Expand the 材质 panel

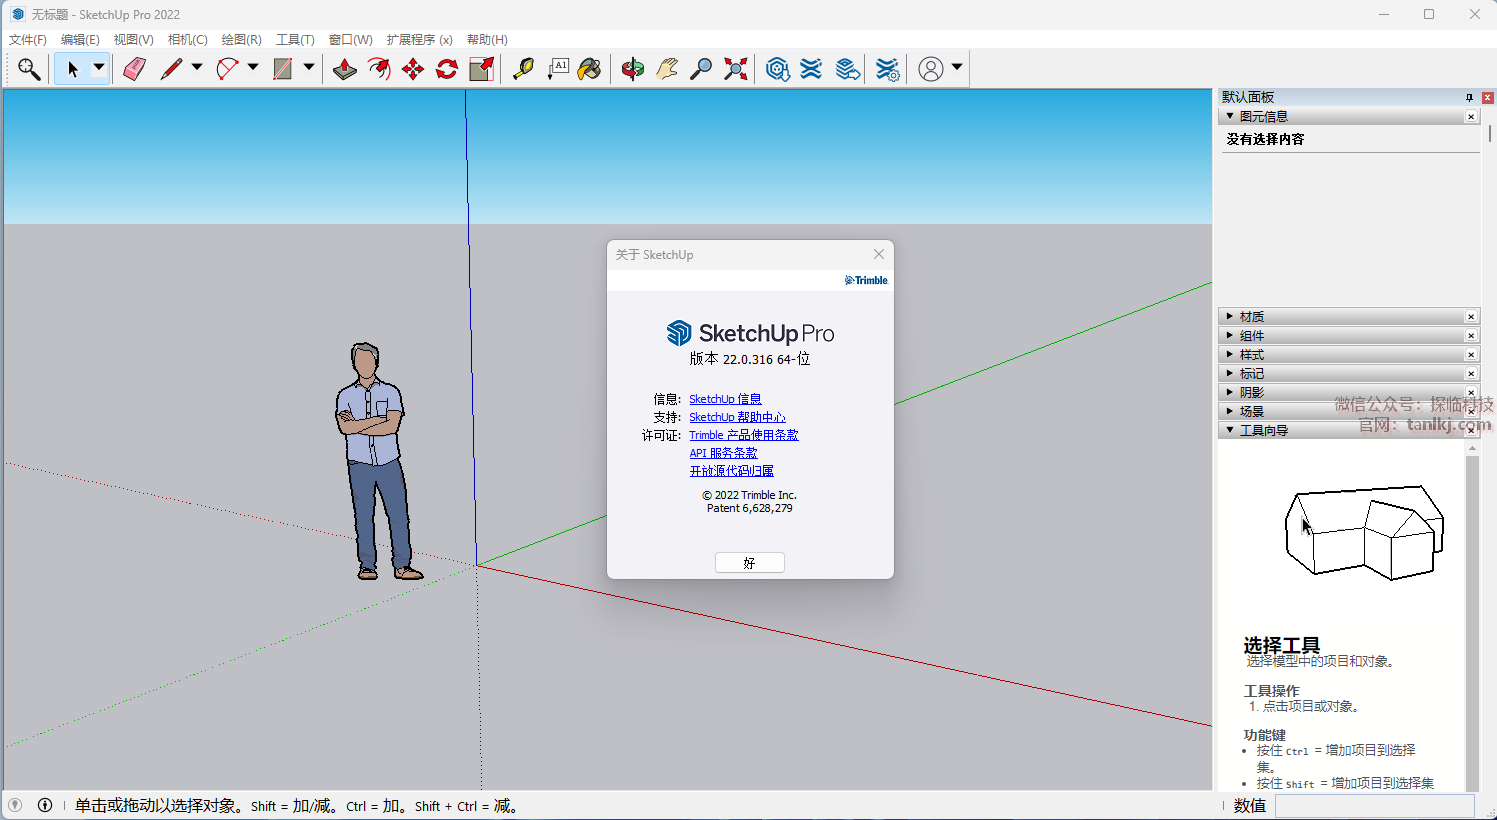1251,317
